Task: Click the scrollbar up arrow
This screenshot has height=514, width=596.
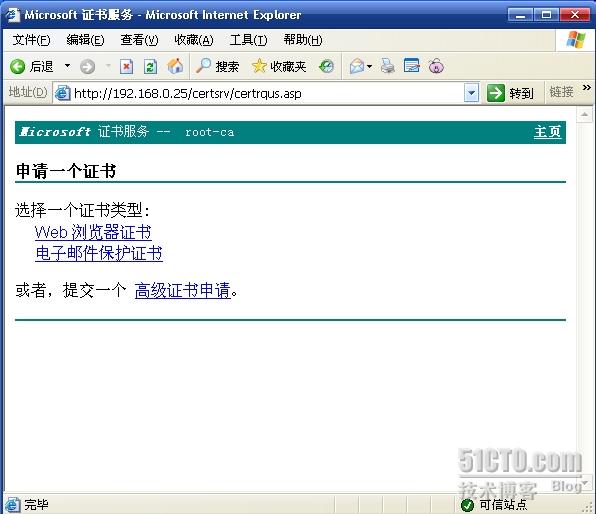Action: tap(584, 115)
